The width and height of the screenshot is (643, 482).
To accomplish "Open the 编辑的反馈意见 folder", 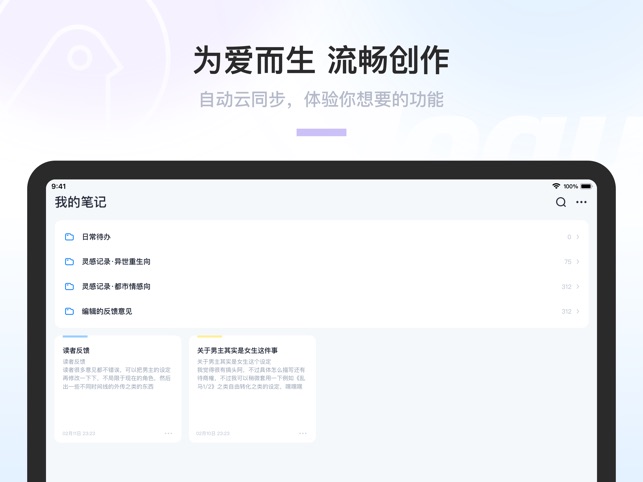I will click(107, 311).
